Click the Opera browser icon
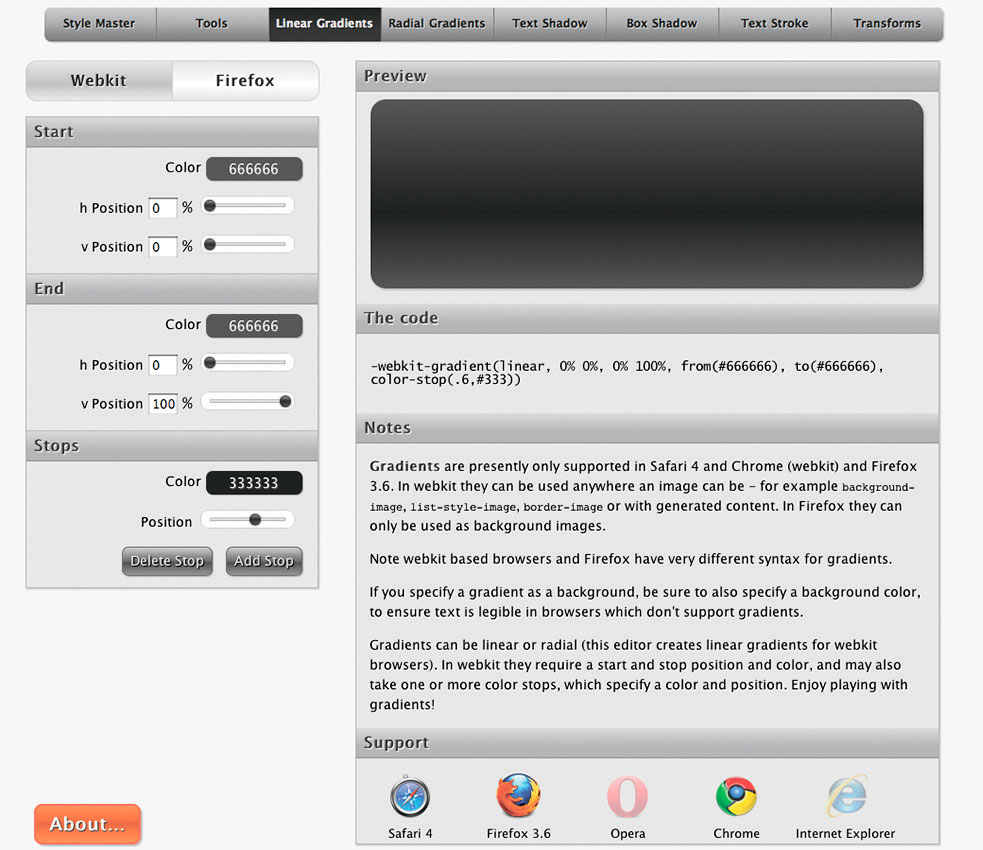This screenshot has height=850, width=983. click(628, 796)
